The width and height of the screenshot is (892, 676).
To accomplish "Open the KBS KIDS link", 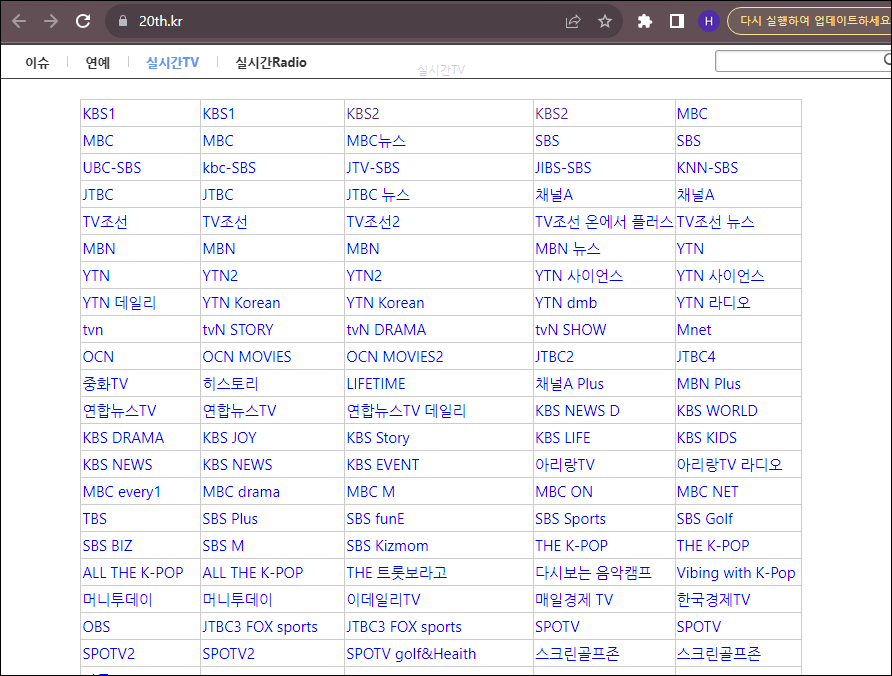I will (707, 438).
